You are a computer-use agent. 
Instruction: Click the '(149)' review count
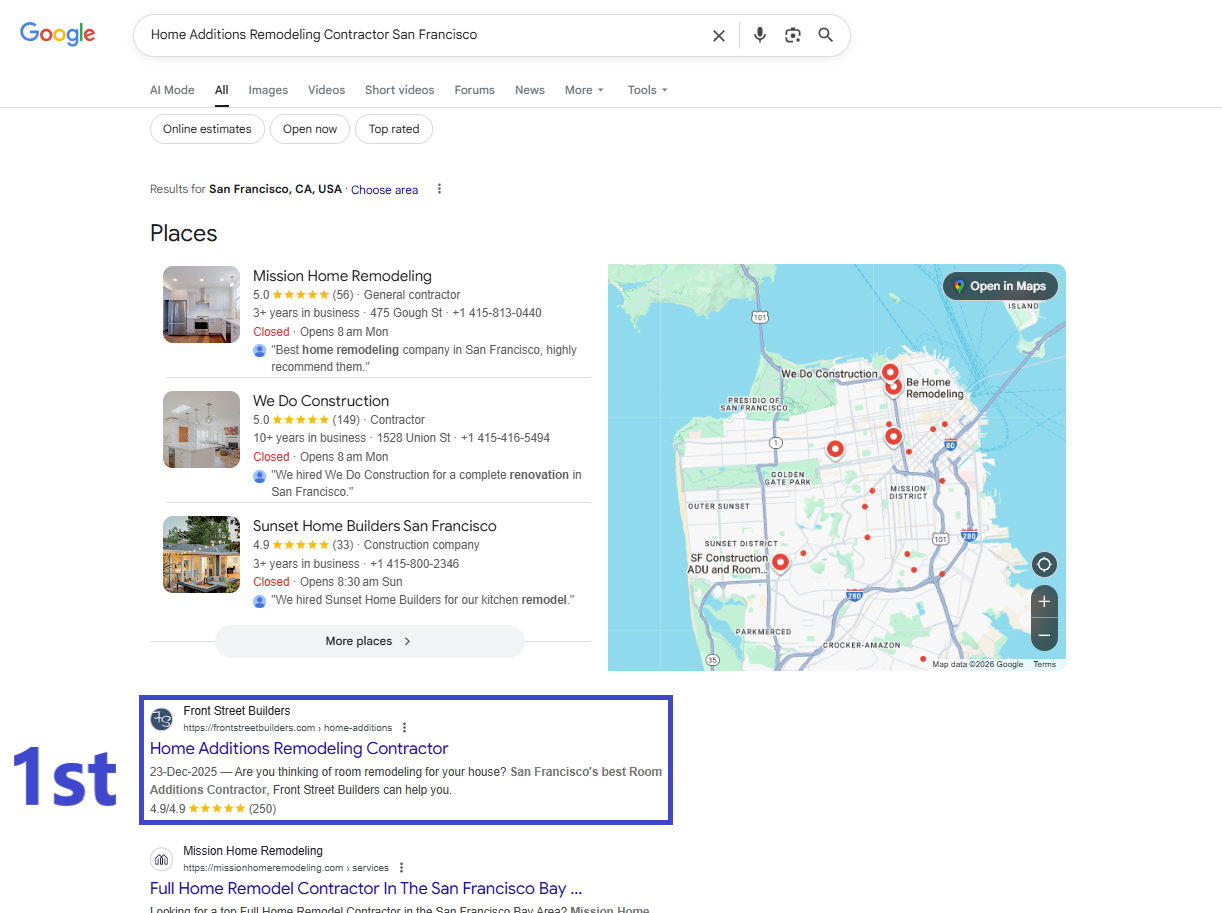346,420
